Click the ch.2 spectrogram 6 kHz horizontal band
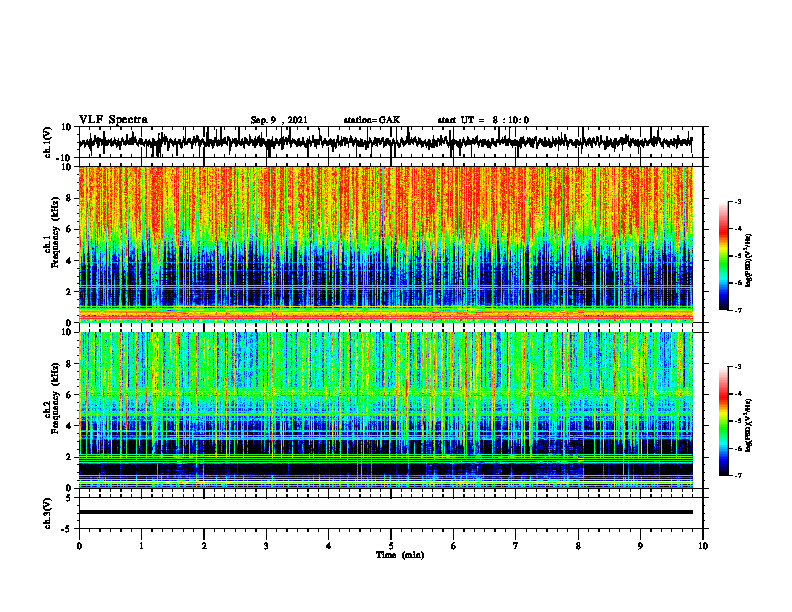792x612 pixels. [385, 393]
